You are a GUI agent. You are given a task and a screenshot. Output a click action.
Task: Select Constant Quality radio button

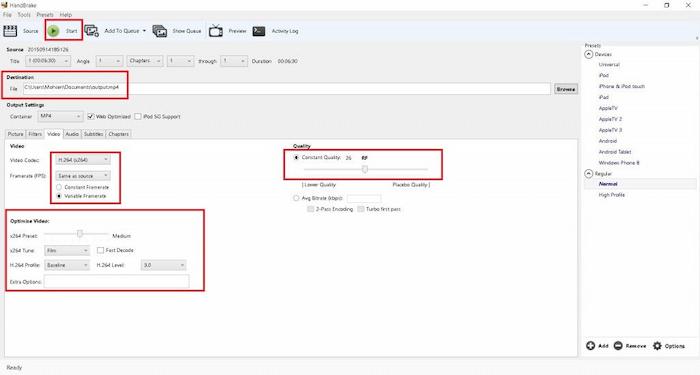(296, 158)
